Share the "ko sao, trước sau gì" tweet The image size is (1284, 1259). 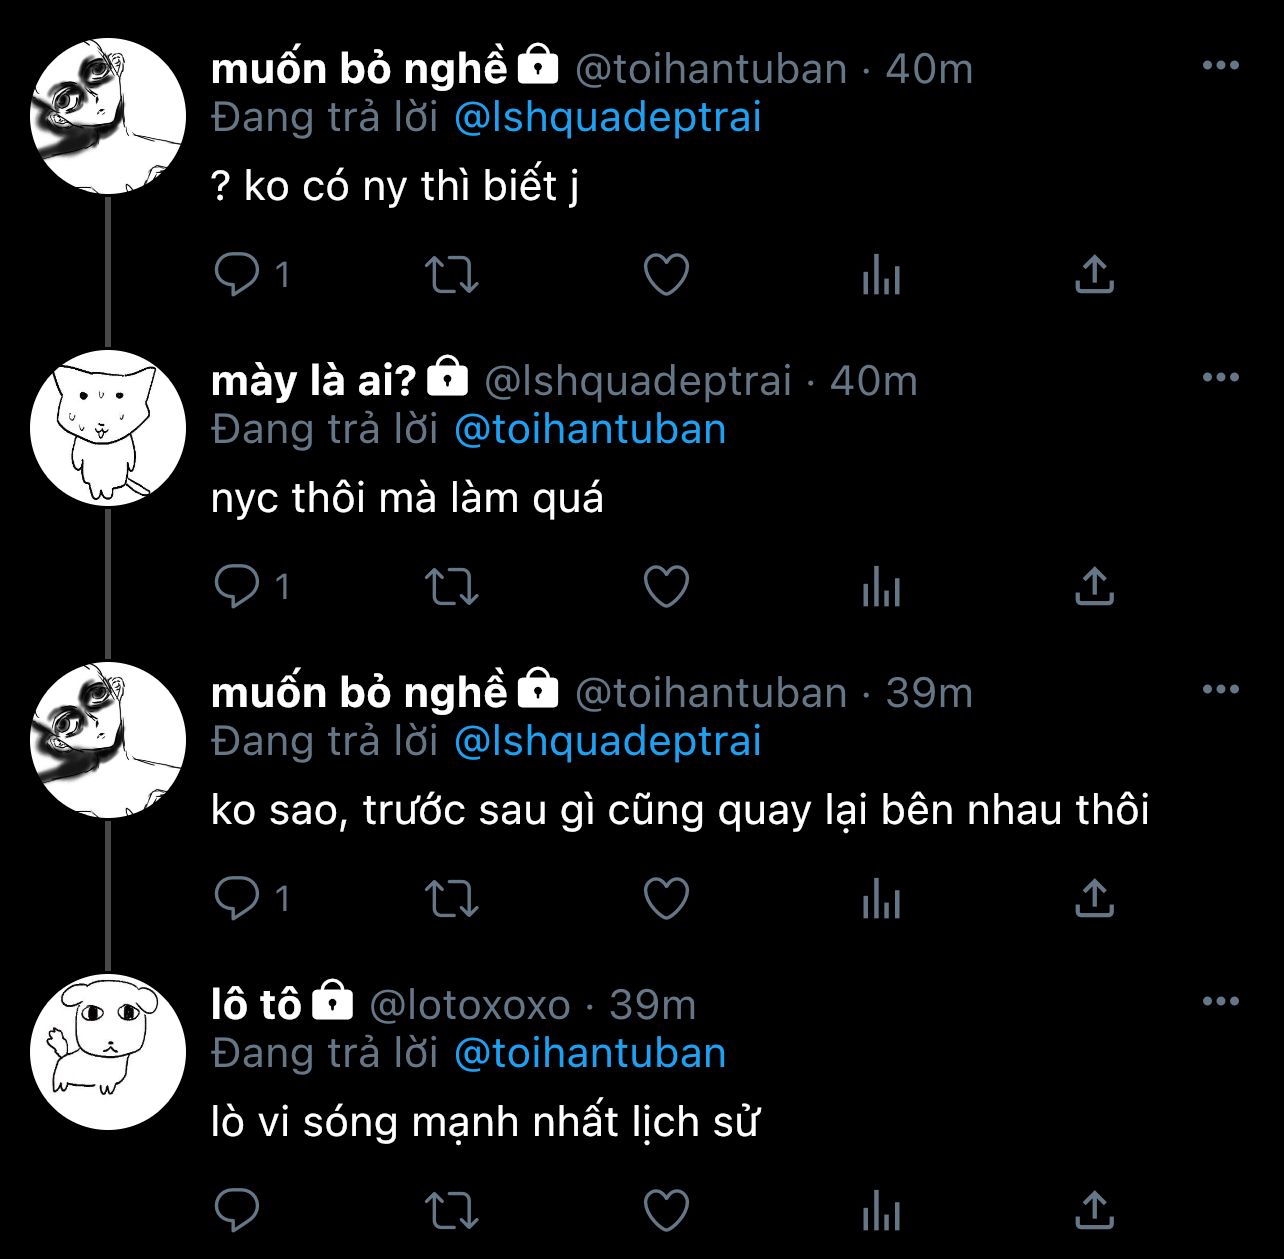click(x=1095, y=898)
